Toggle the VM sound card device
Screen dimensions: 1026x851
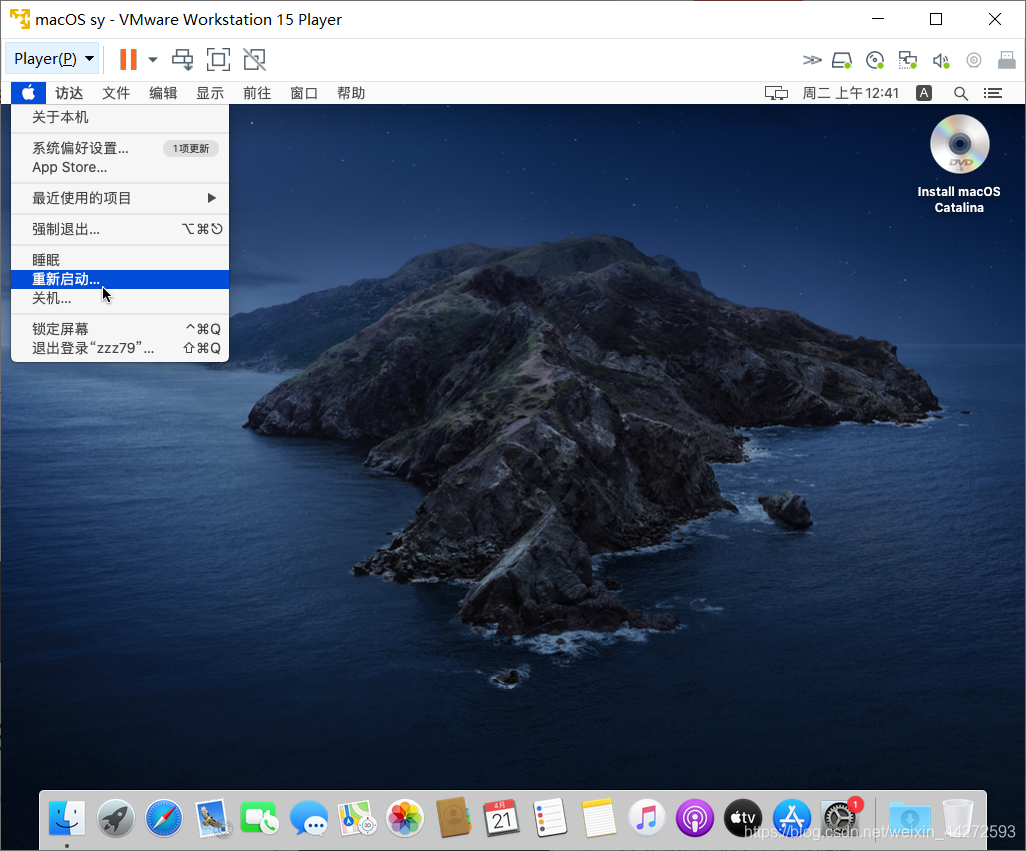point(940,60)
